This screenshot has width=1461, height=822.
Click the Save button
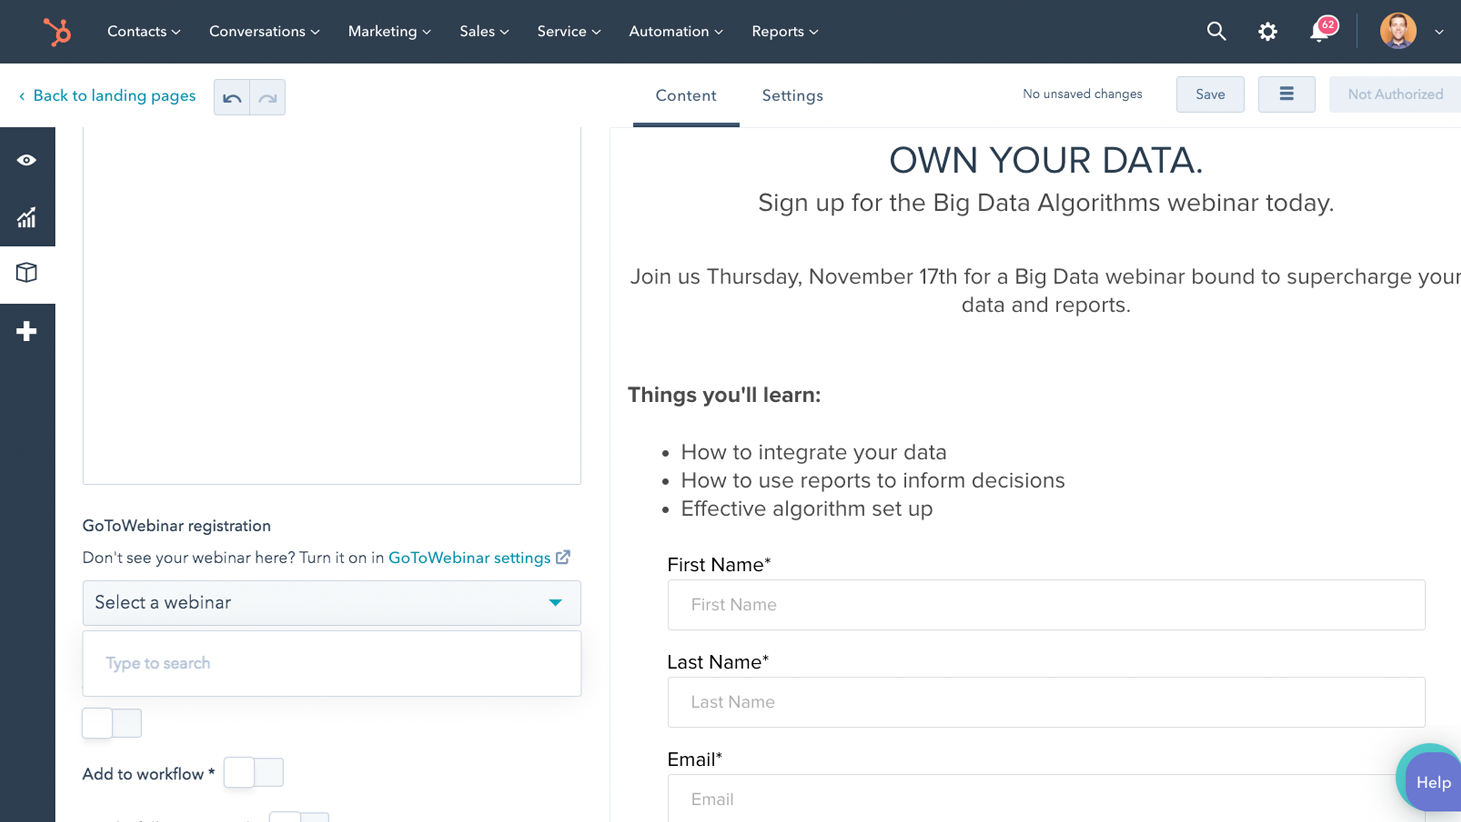[x=1209, y=95]
